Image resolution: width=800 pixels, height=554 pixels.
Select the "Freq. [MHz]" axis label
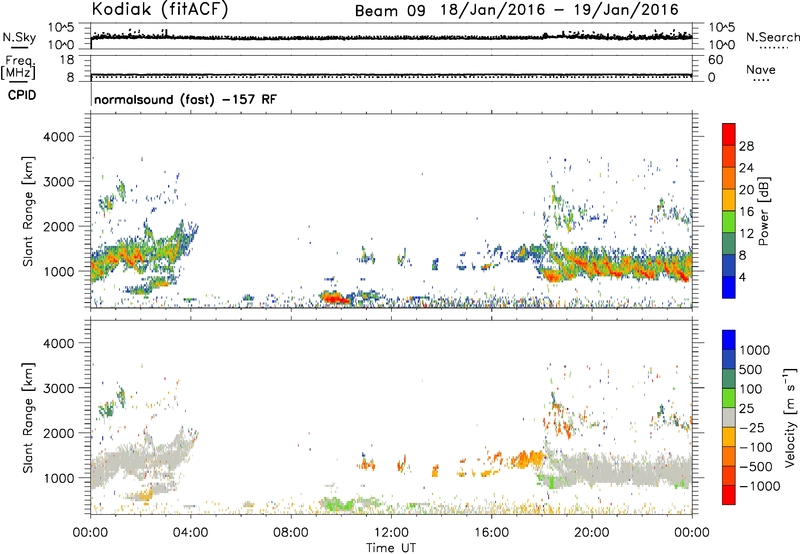click(x=18, y=68)
